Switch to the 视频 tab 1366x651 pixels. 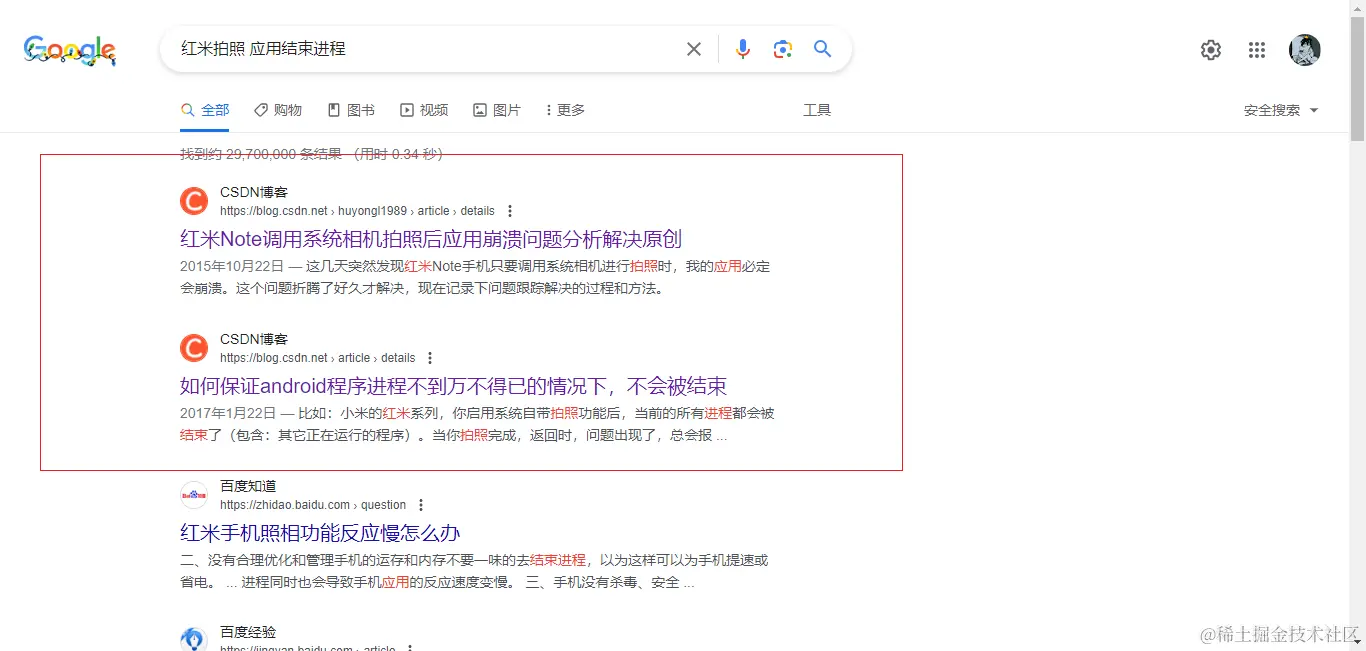point(424,110)
